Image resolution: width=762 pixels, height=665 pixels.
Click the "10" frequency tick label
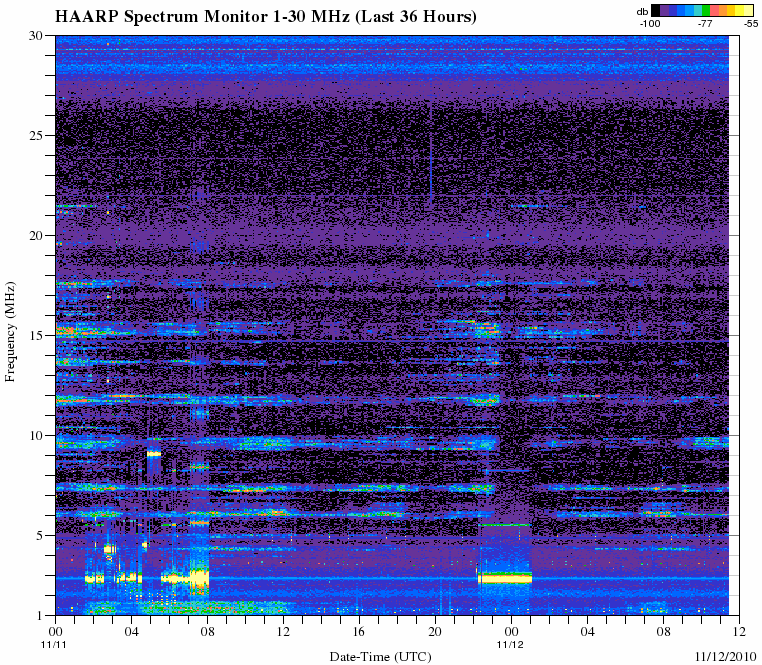tap(38, 436)
